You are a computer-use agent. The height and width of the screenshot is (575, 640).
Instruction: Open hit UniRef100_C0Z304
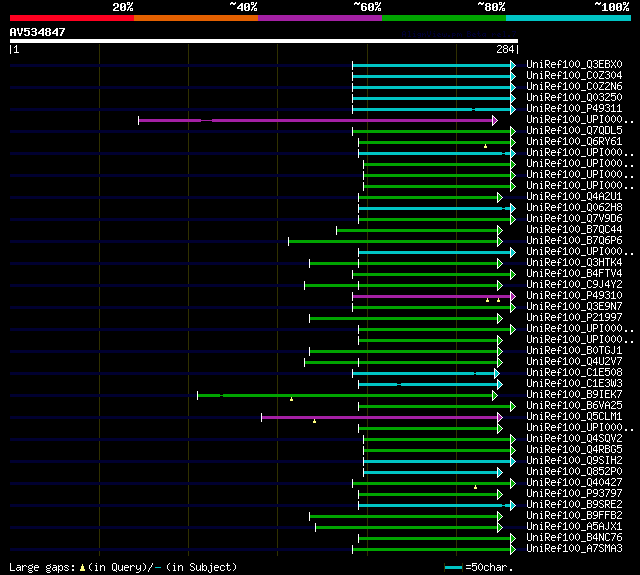click(x=574, y=75)
